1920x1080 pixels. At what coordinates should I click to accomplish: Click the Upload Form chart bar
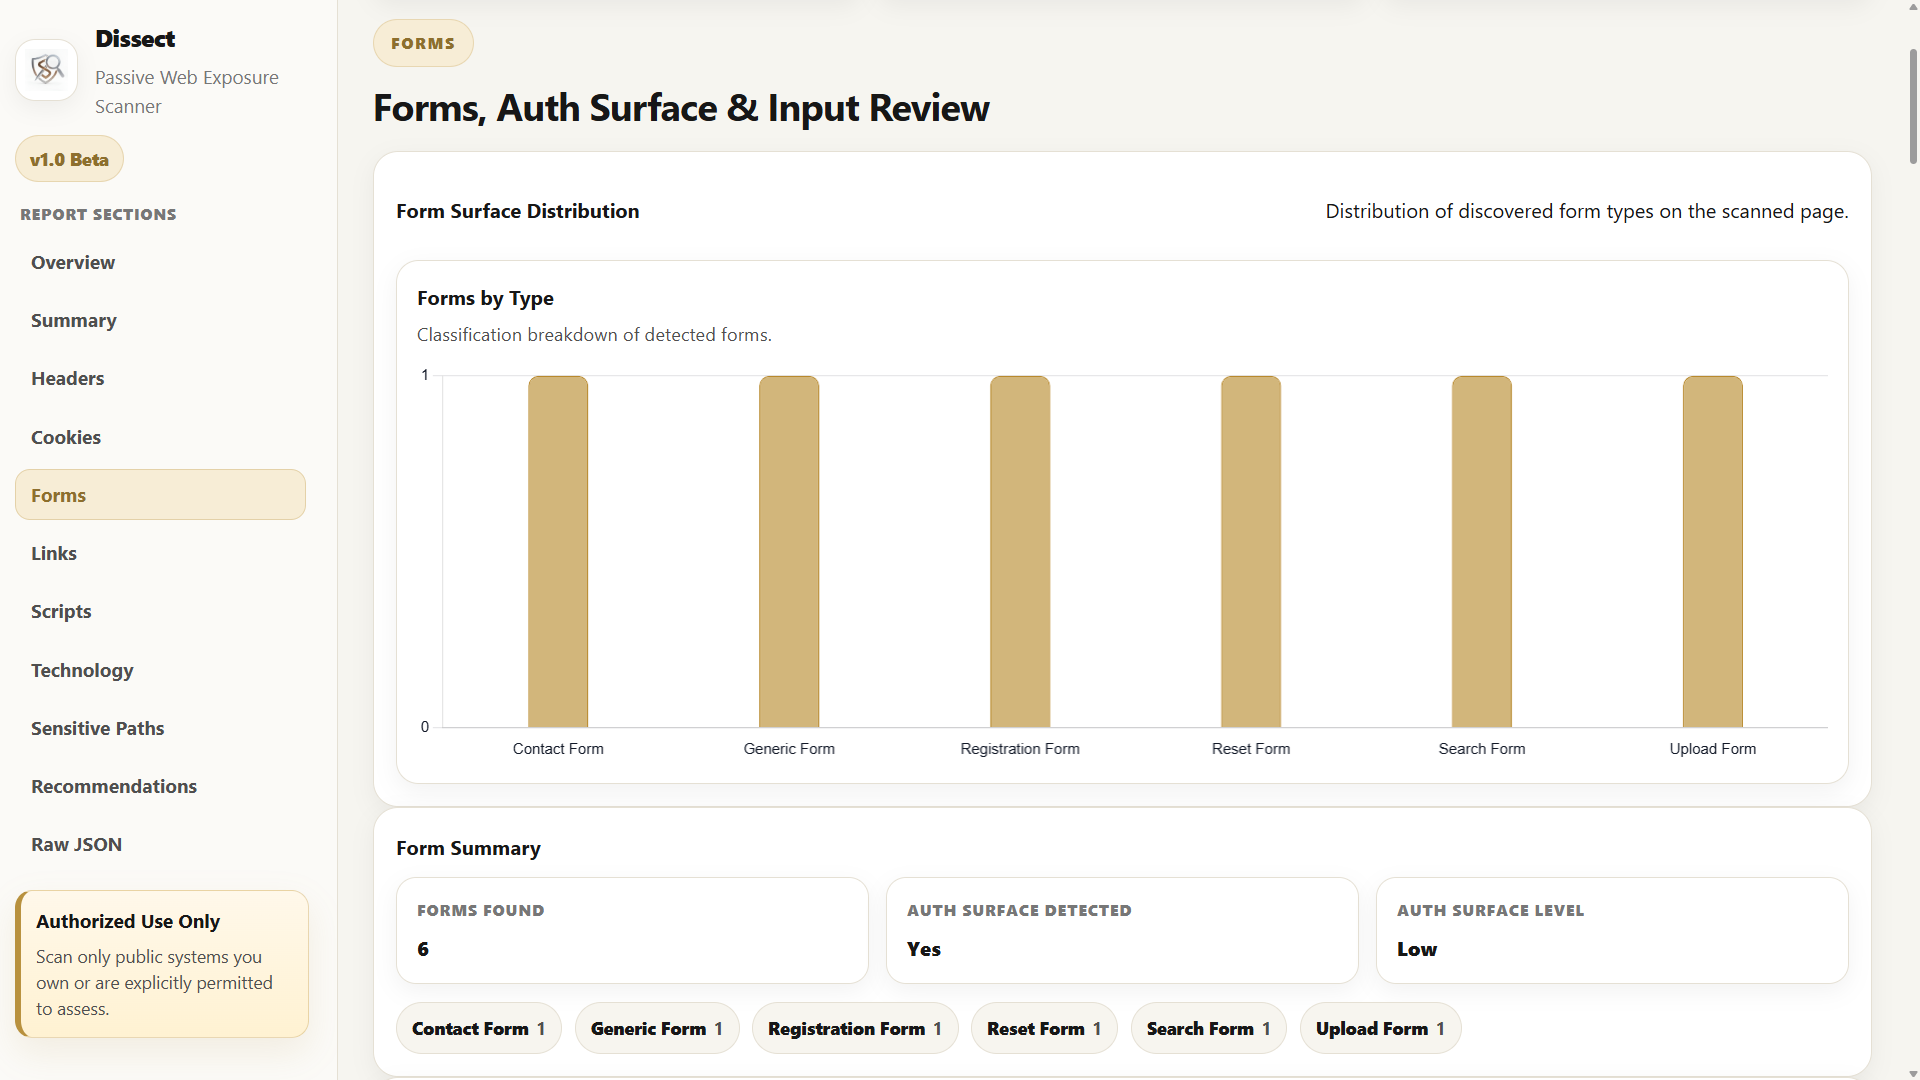click(1713, 551)
